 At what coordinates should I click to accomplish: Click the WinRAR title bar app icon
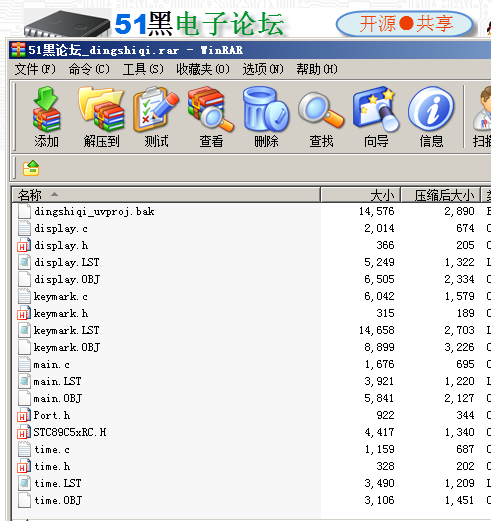[18, 50]
